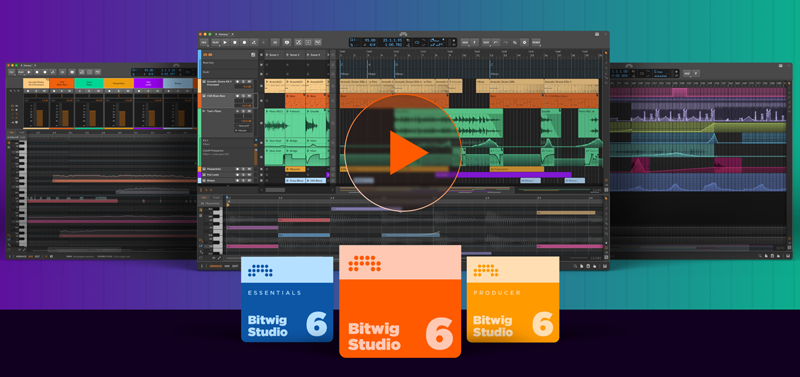The image size is (800, 377).
Task: Open the FILE menu in main window
Action: [x=204, y=42]
